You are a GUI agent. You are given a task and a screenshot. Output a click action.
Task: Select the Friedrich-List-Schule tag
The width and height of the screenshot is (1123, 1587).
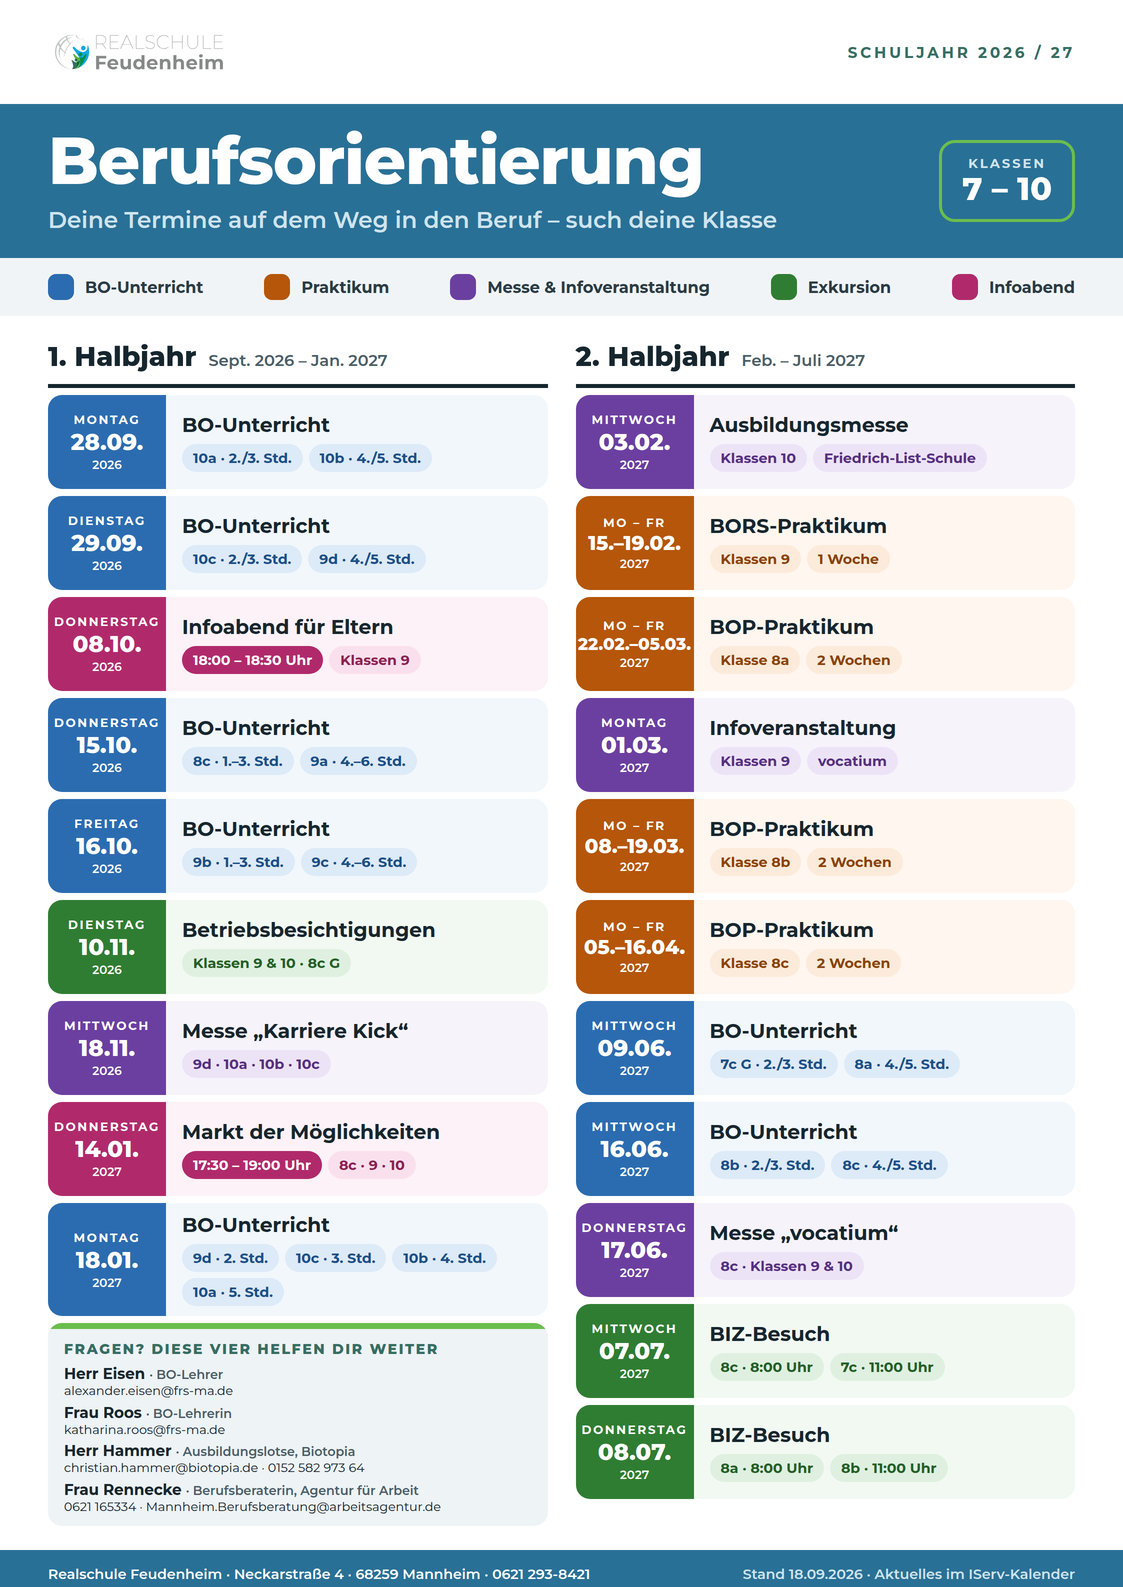(x=899, y=458)
